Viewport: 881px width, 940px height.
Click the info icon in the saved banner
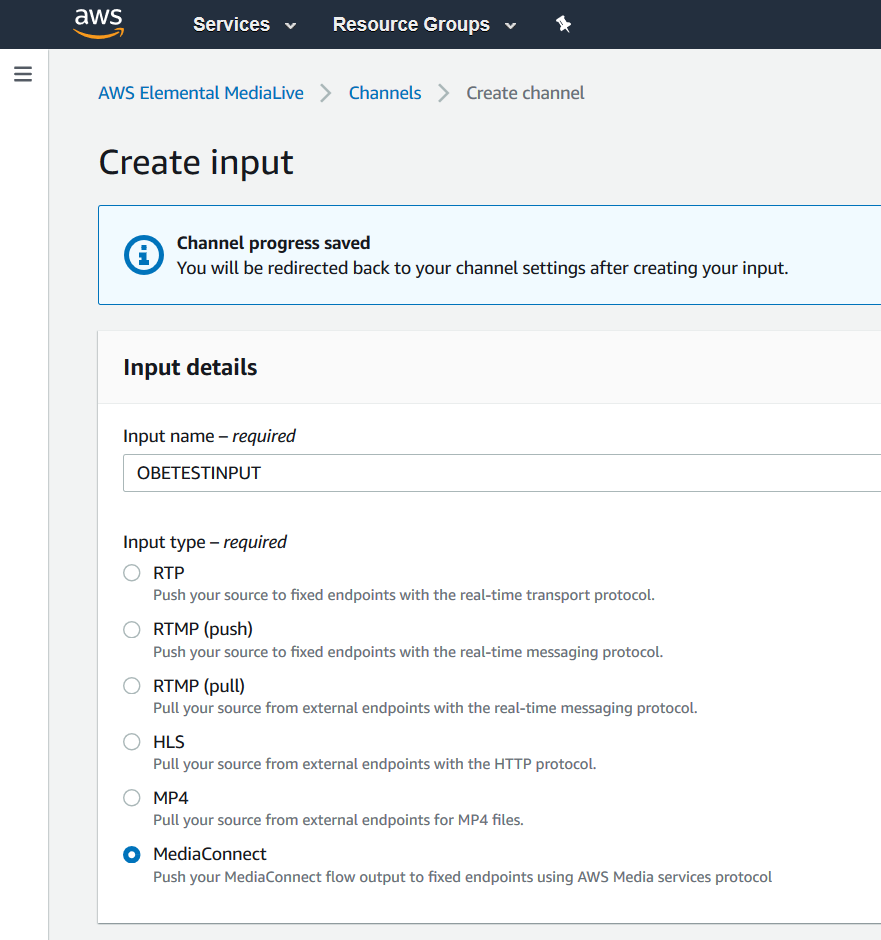point(144,255)
